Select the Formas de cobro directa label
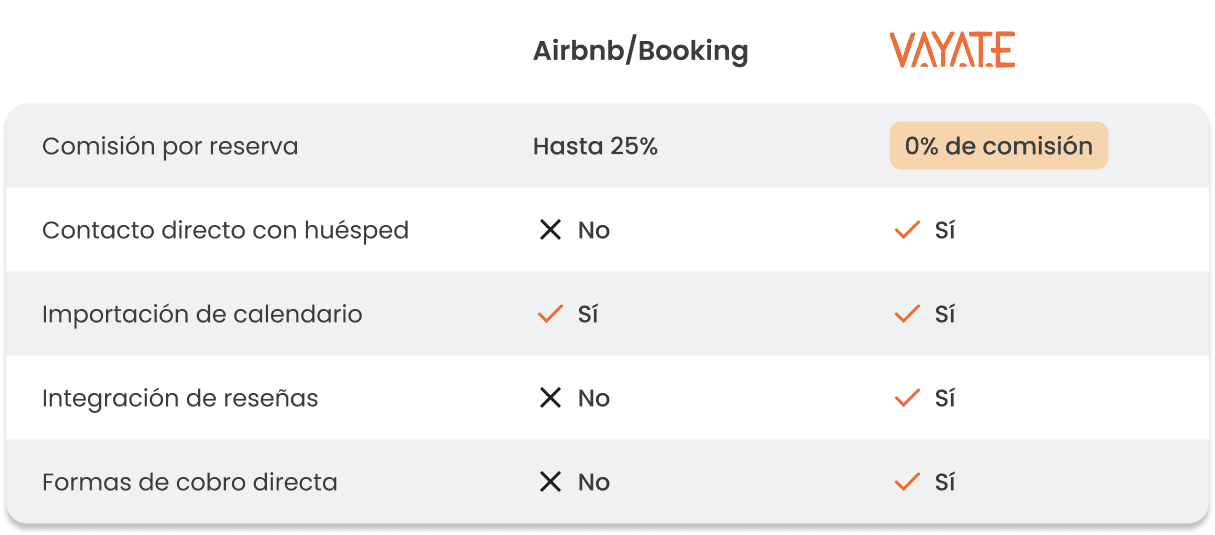This screenshot has width=1215, height=535. [x=190, y=482]
